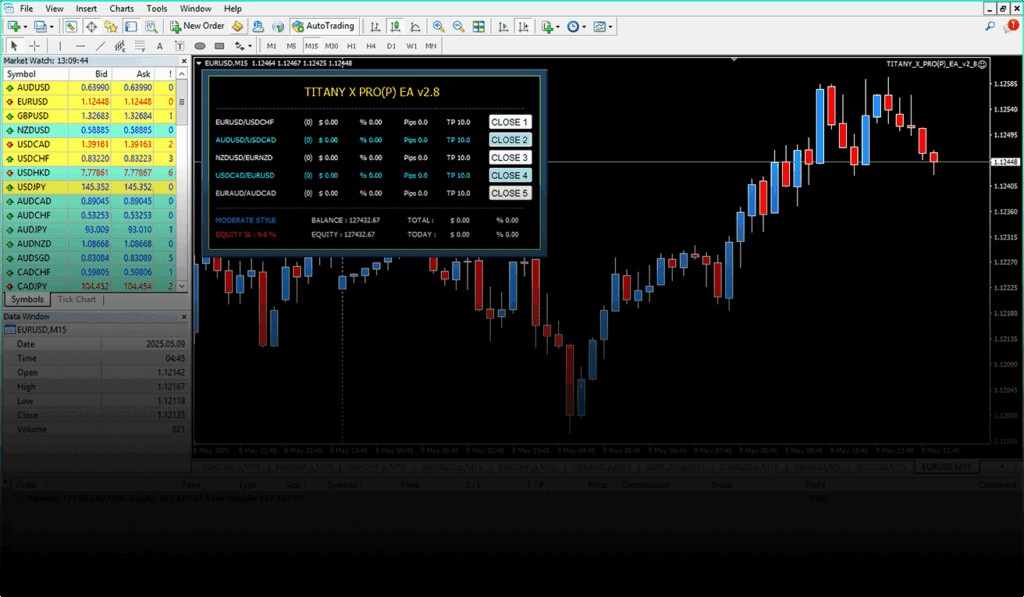Click the CLOSE 4 button
This screenshot has height=597, width=1024.
(509, 175)
